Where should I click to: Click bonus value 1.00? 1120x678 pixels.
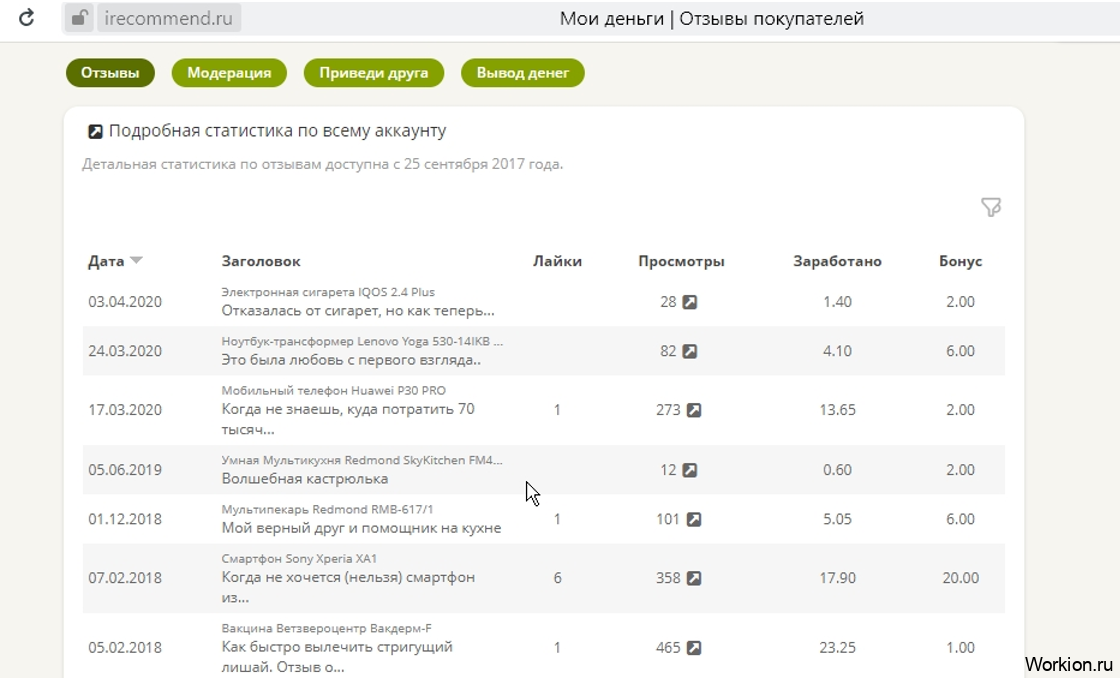click(960, 648)
